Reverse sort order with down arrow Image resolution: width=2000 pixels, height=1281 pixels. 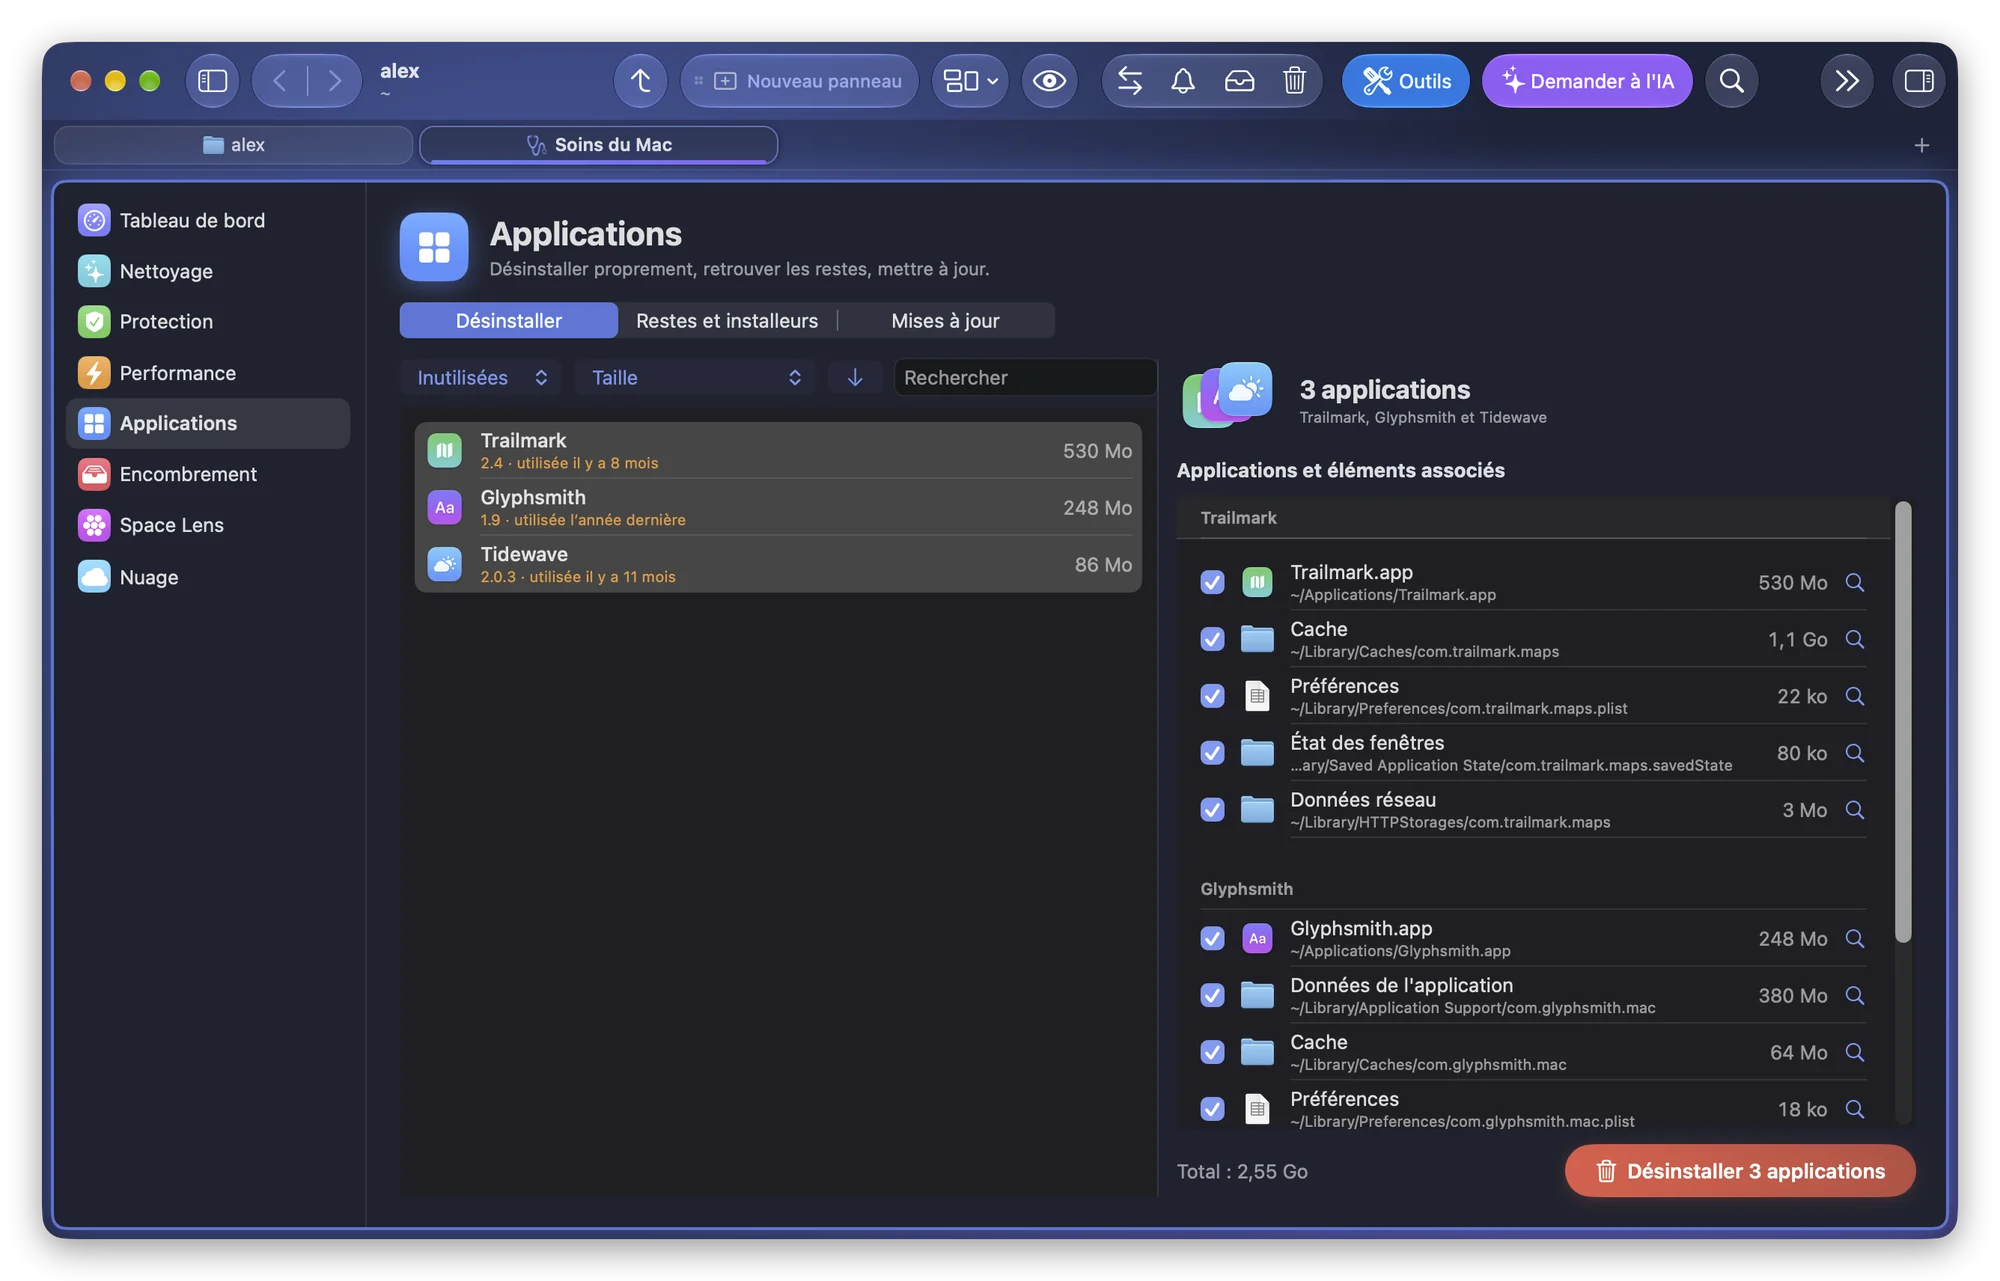(x=855, y=377)
